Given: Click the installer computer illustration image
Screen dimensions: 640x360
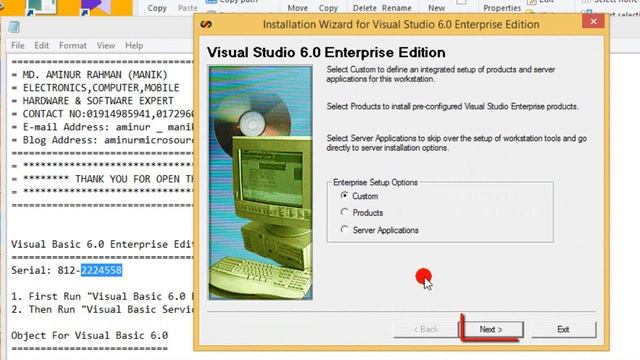Looking at the screenshot, I should pos(260,183).
